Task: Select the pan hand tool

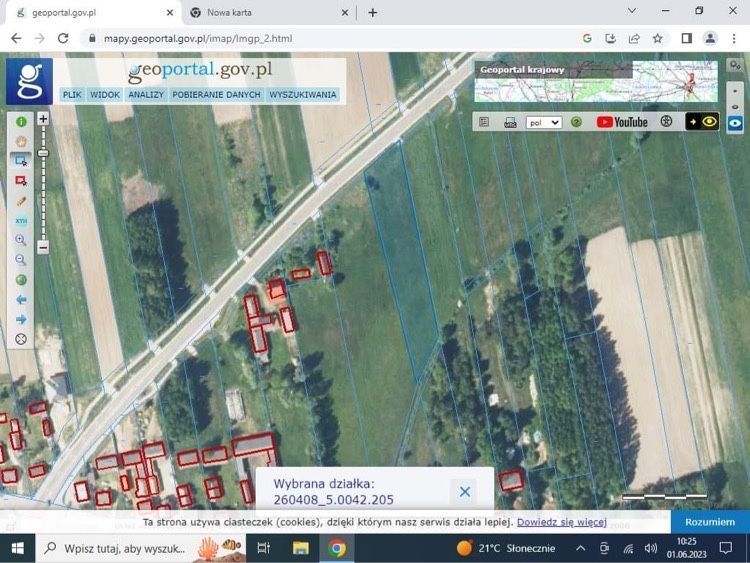Action: click(21, 141)
